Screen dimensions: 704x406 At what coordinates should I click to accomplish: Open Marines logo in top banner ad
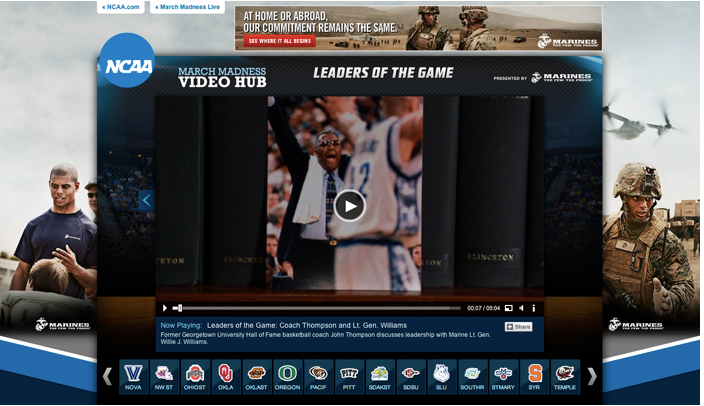pos(568,42)
